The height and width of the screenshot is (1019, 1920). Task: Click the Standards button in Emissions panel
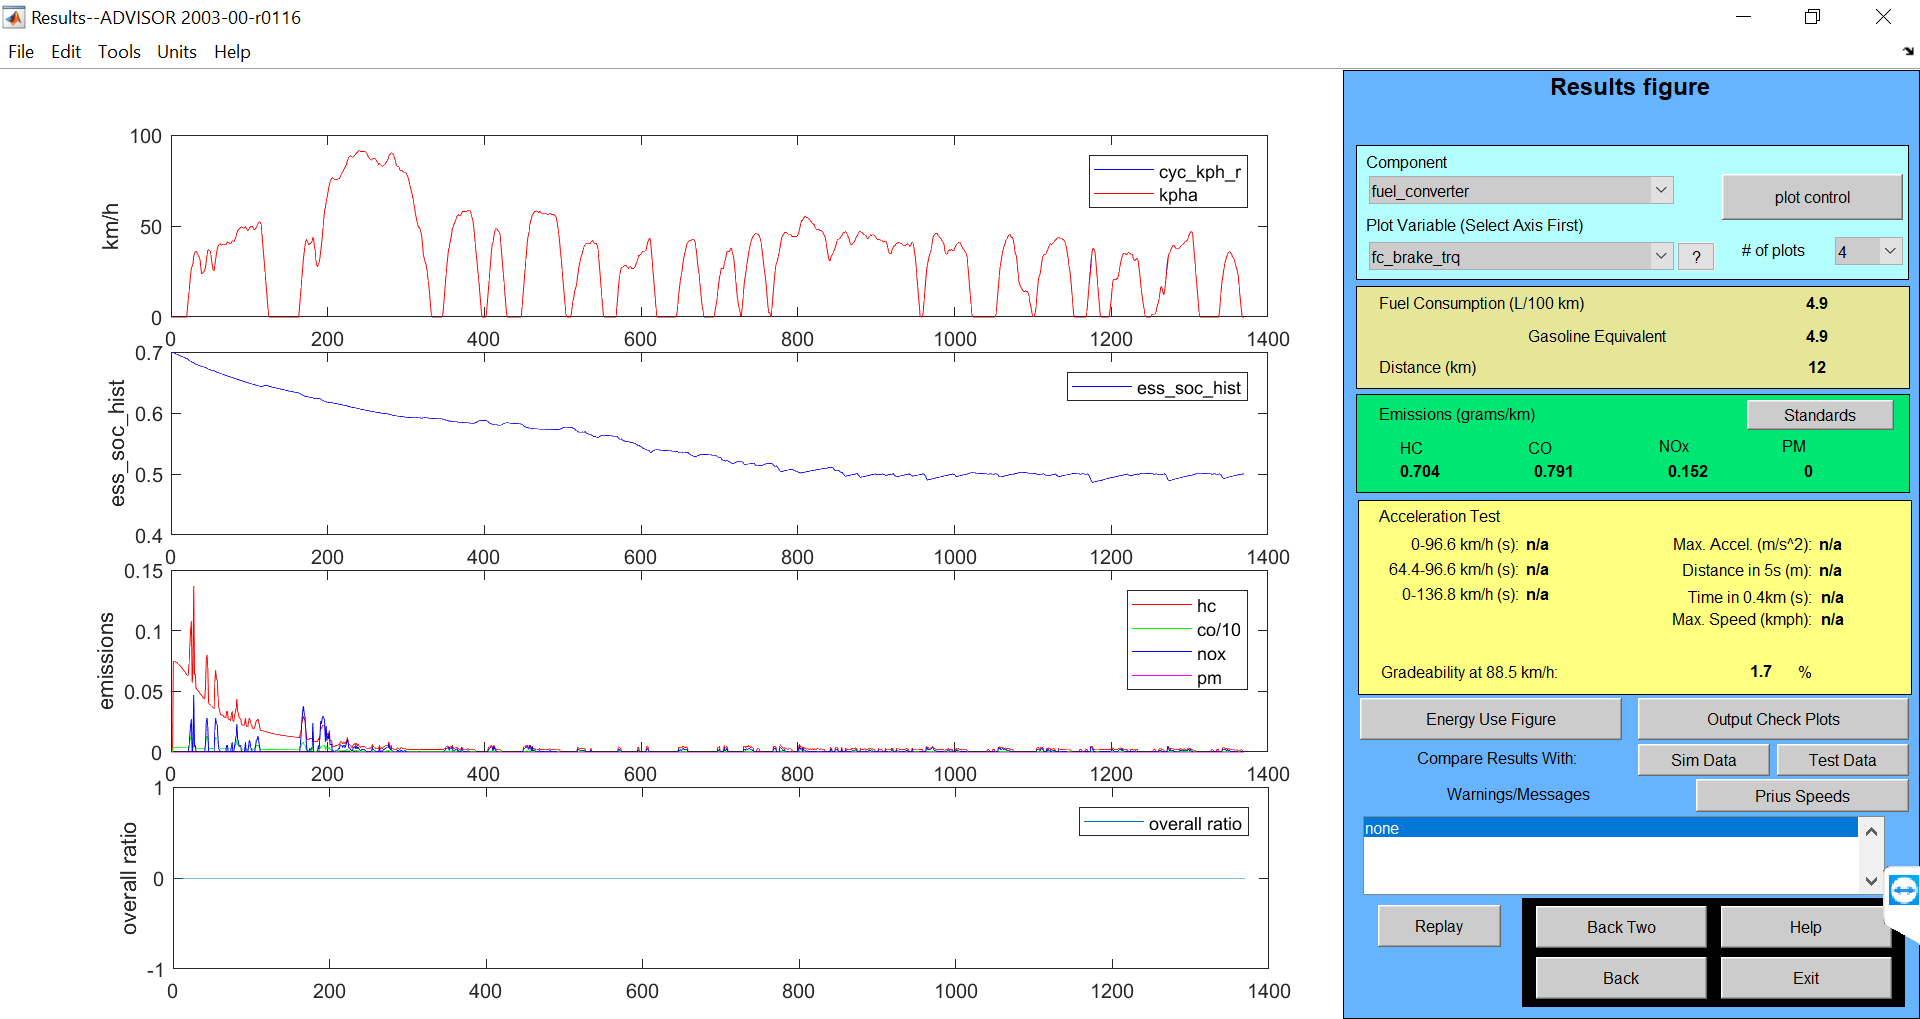click(x=1819, y=414)
